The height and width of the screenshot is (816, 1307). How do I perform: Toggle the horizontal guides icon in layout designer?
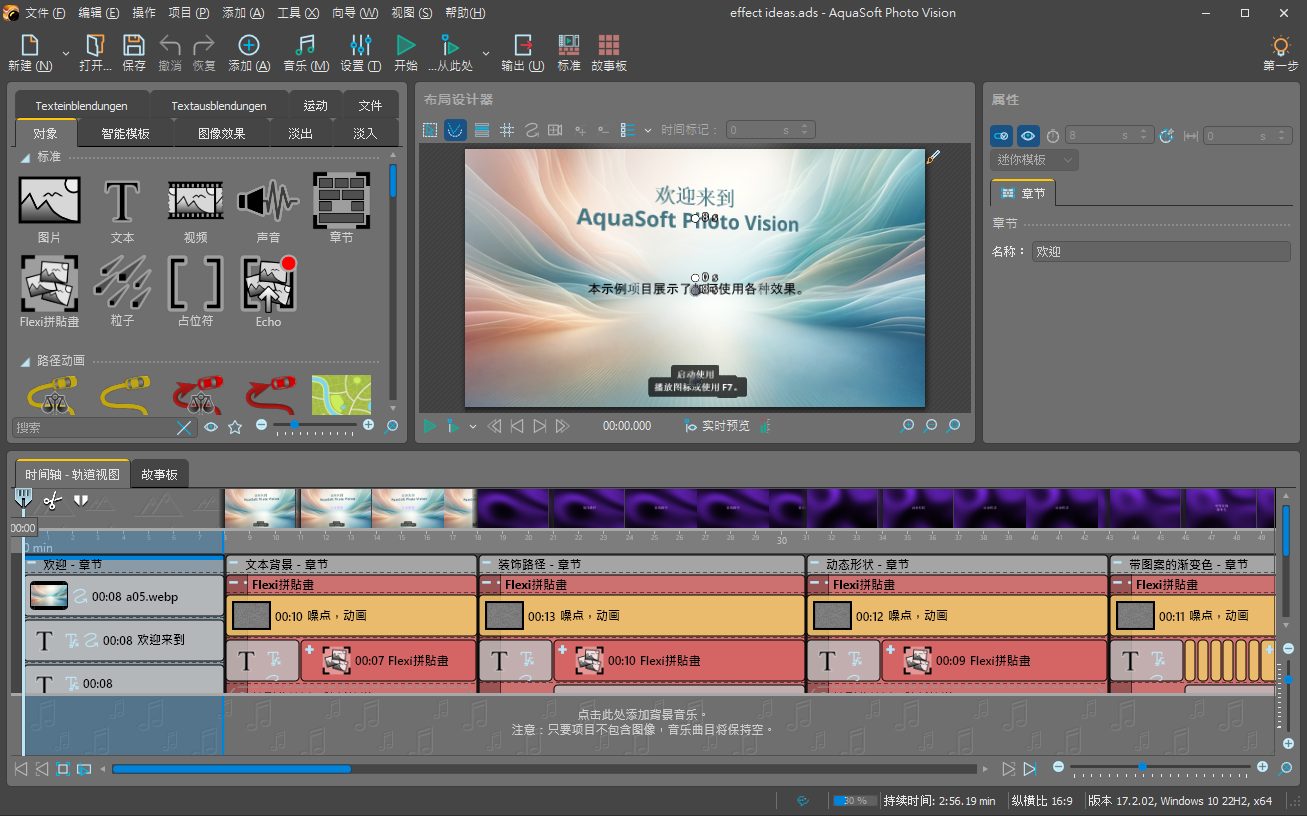(x=482, y=130)
